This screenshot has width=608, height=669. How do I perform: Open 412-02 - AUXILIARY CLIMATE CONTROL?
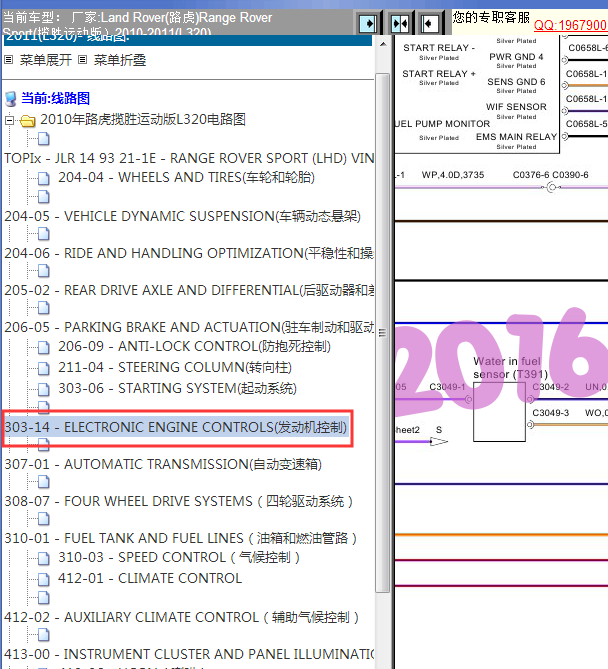point(181,618)
